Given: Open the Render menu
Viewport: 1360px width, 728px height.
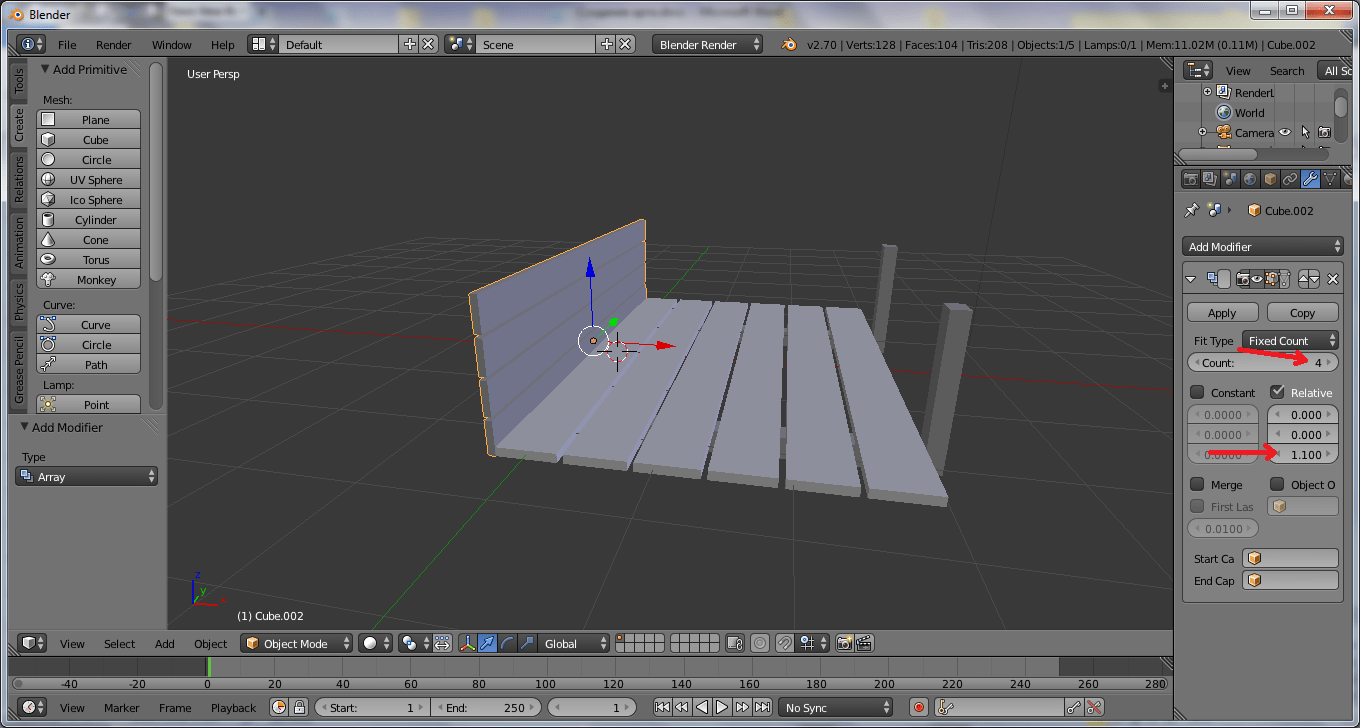Looking at the screenshot, I should point(114,44).
